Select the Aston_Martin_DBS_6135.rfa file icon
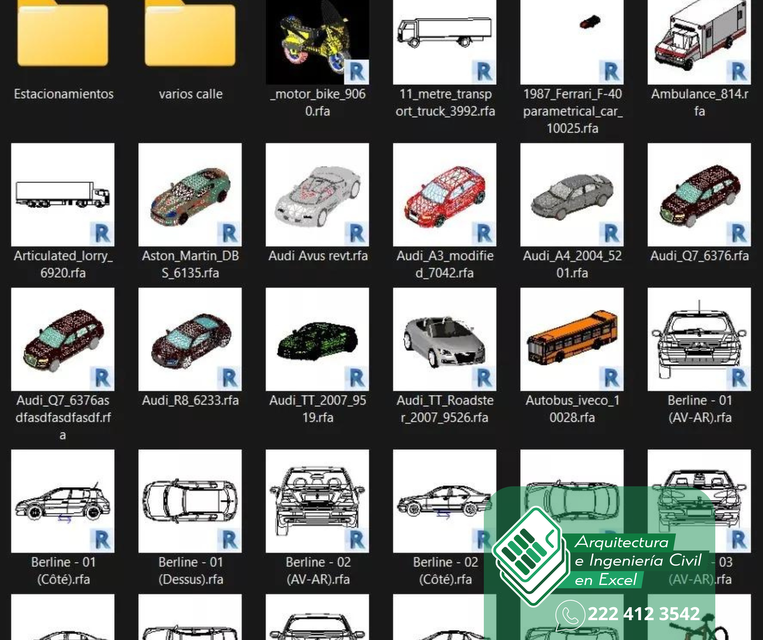The height and width of the screenshot is (640, 763). pyautogui.click(x=190, y=195)
